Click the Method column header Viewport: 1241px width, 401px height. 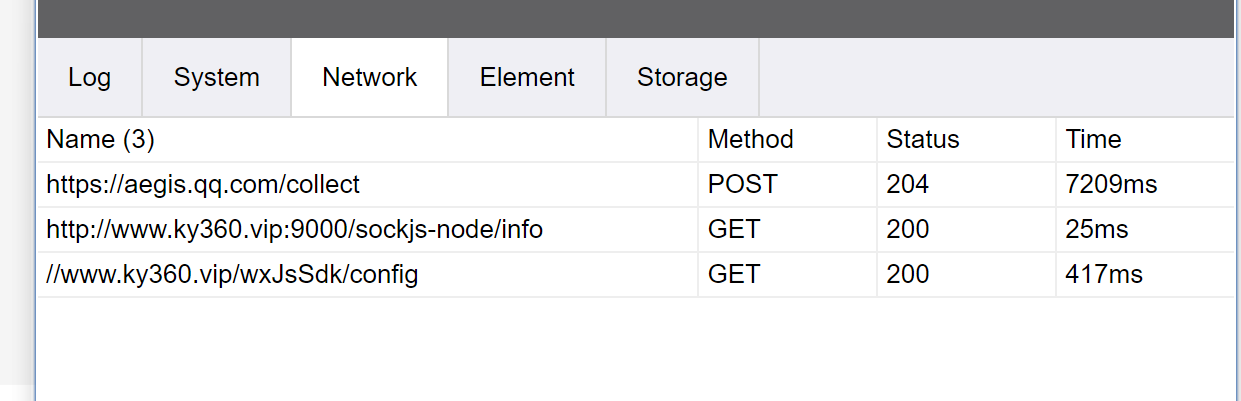750,140
